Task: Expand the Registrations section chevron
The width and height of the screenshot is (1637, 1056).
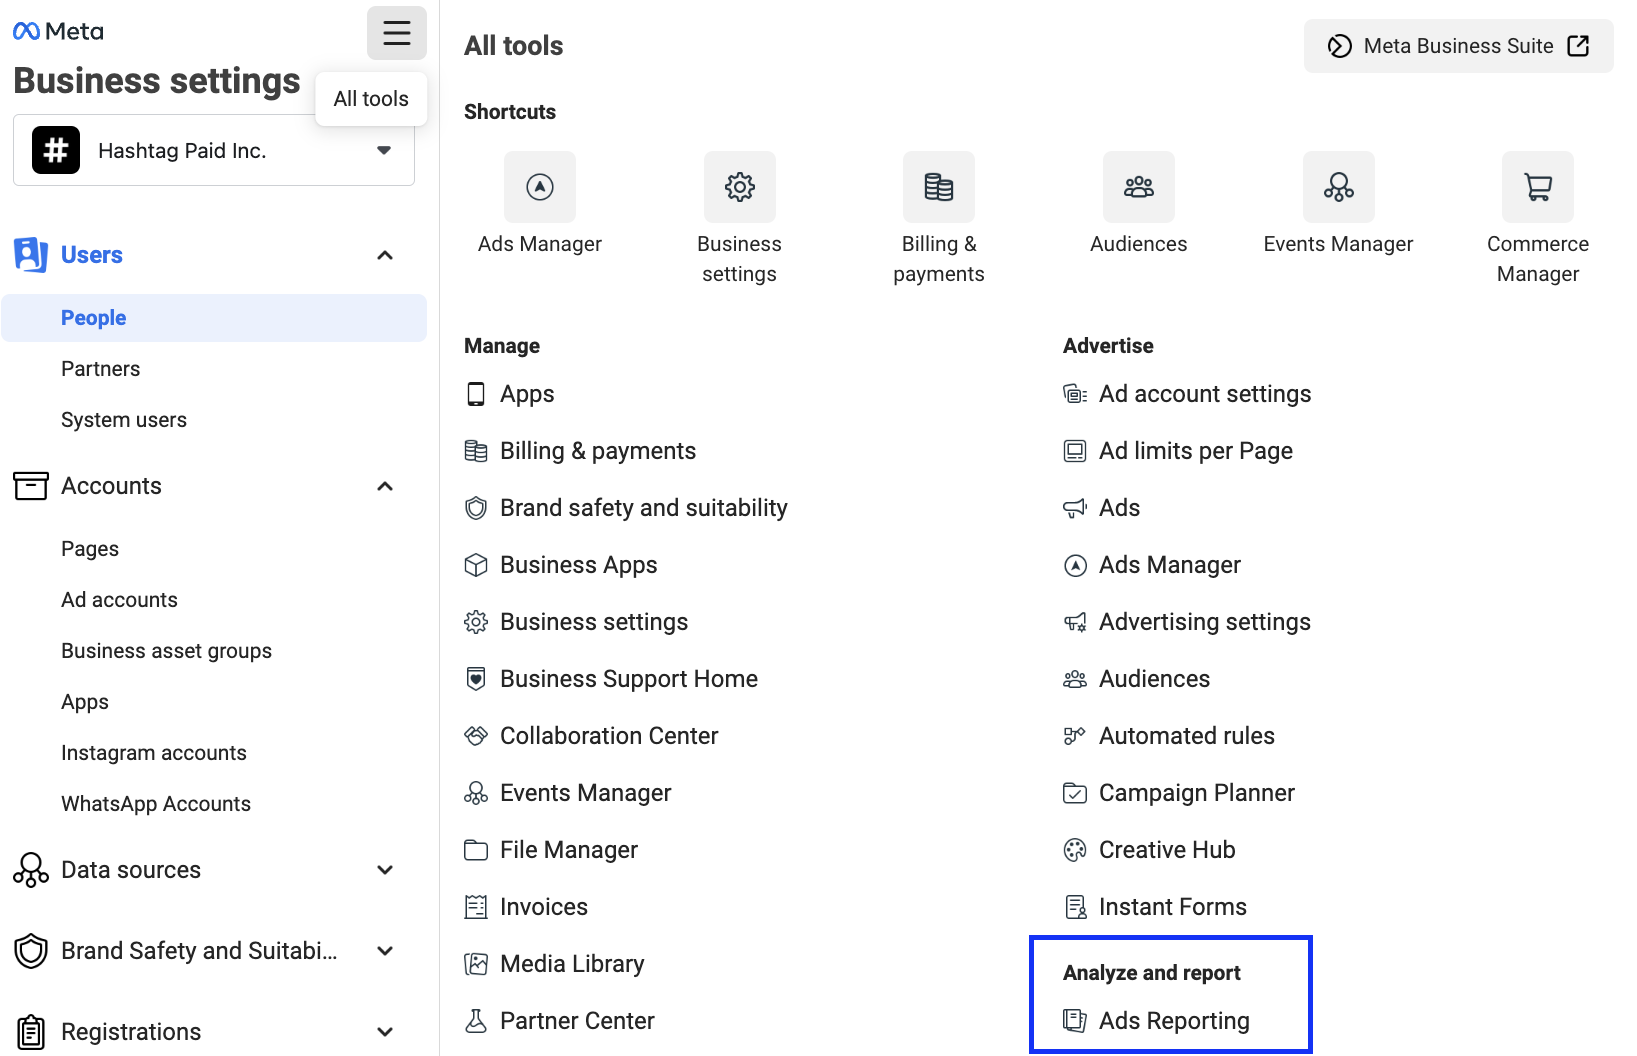Action: coord(385,1032)
